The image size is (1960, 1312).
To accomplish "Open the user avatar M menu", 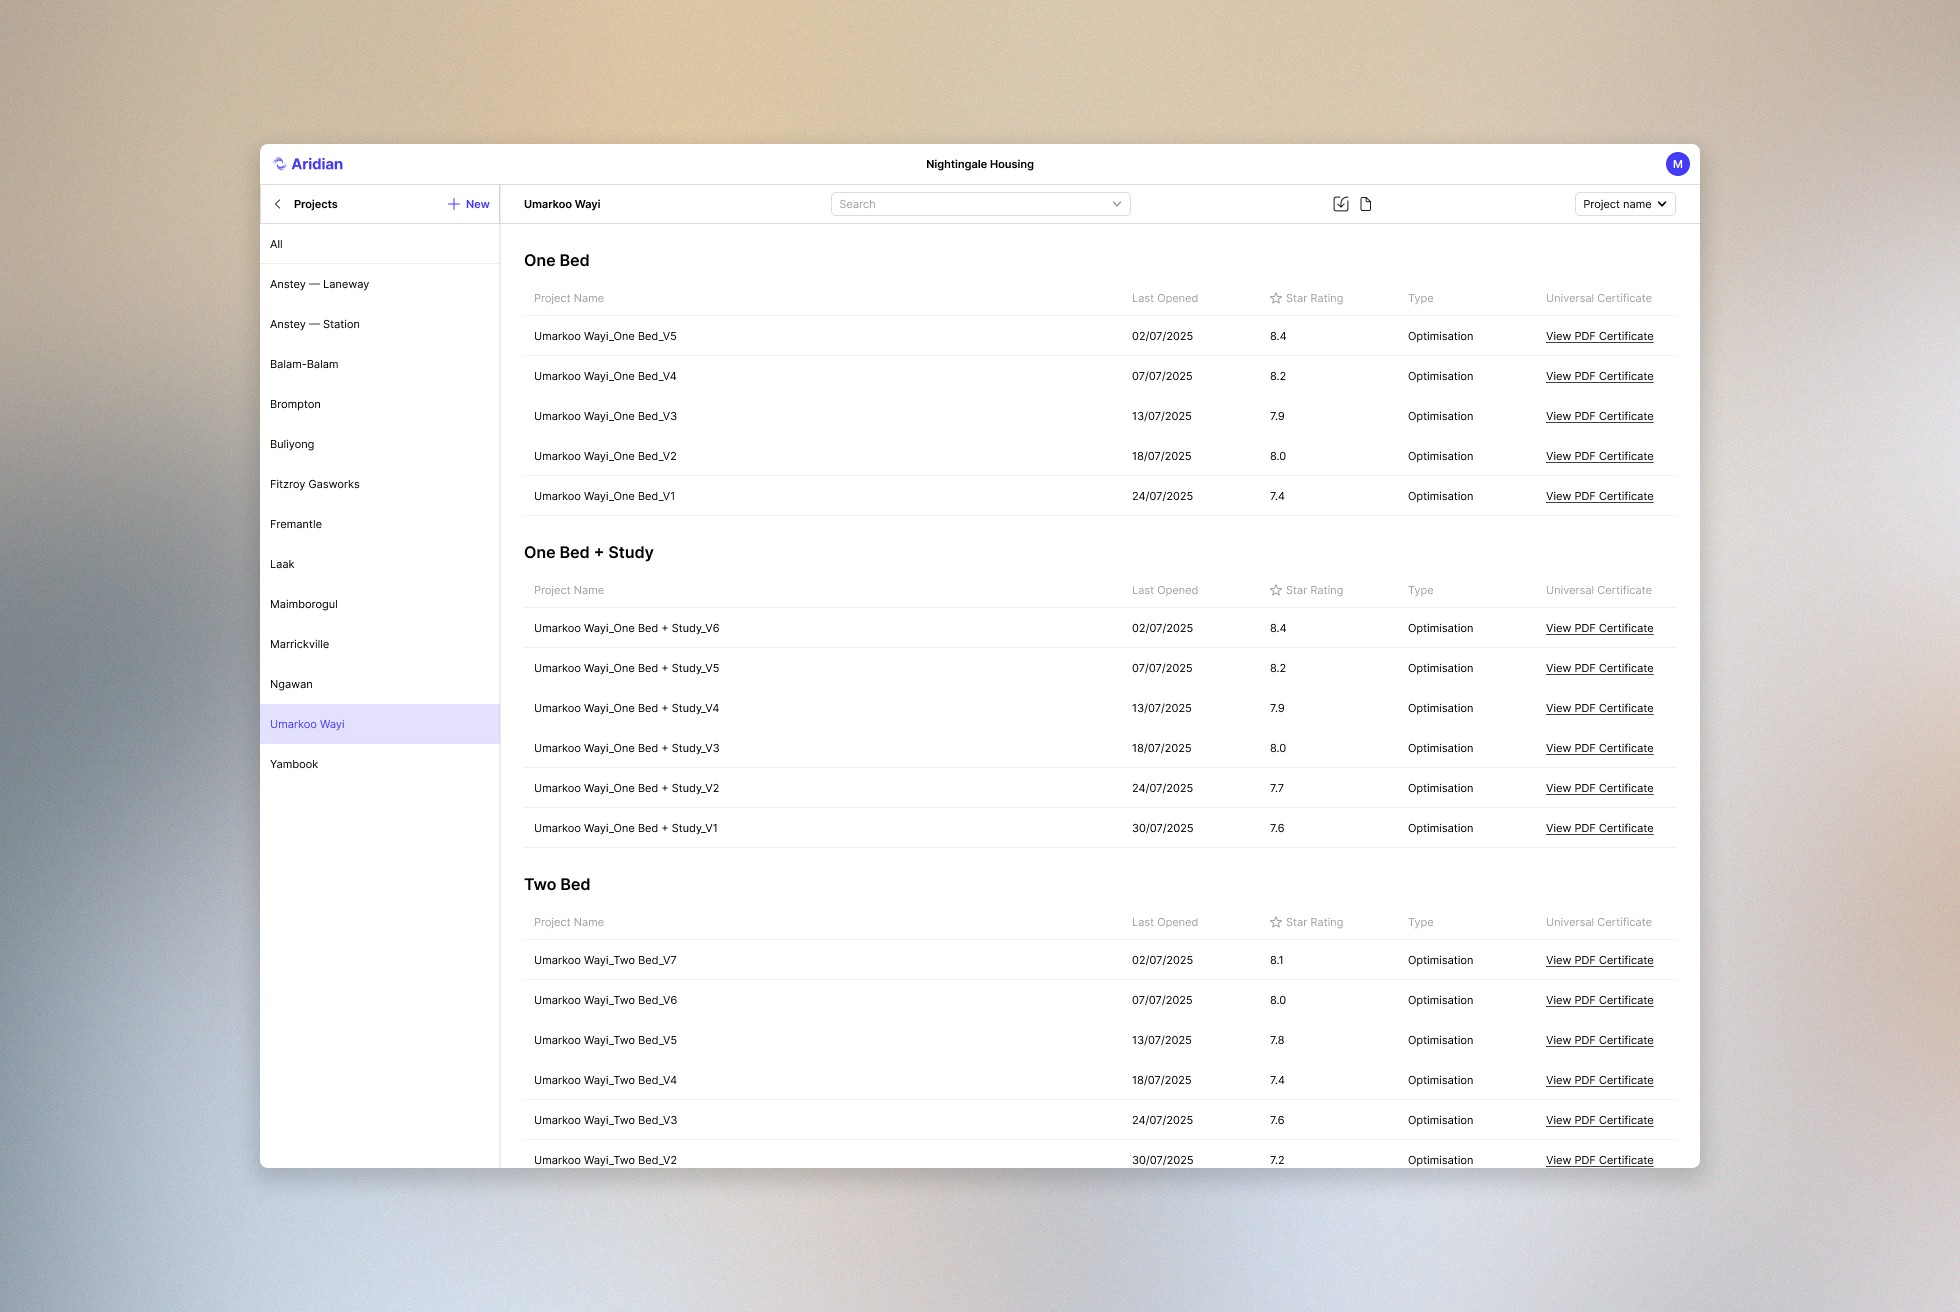I will point(1677,164).
